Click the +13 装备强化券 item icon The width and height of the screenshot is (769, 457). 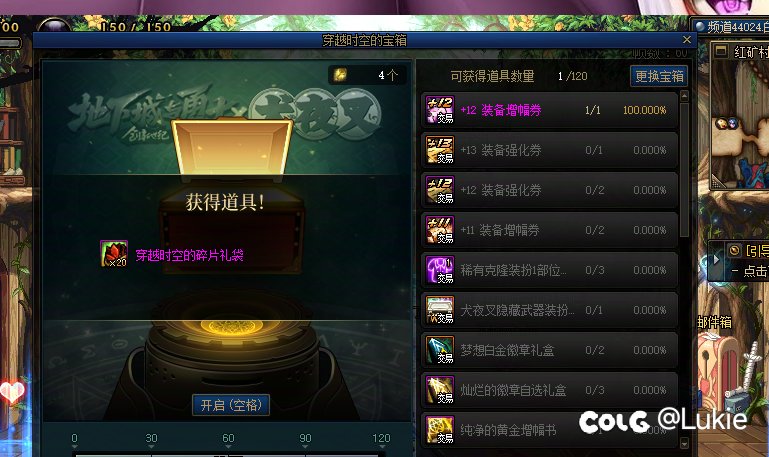coord(439,150)
